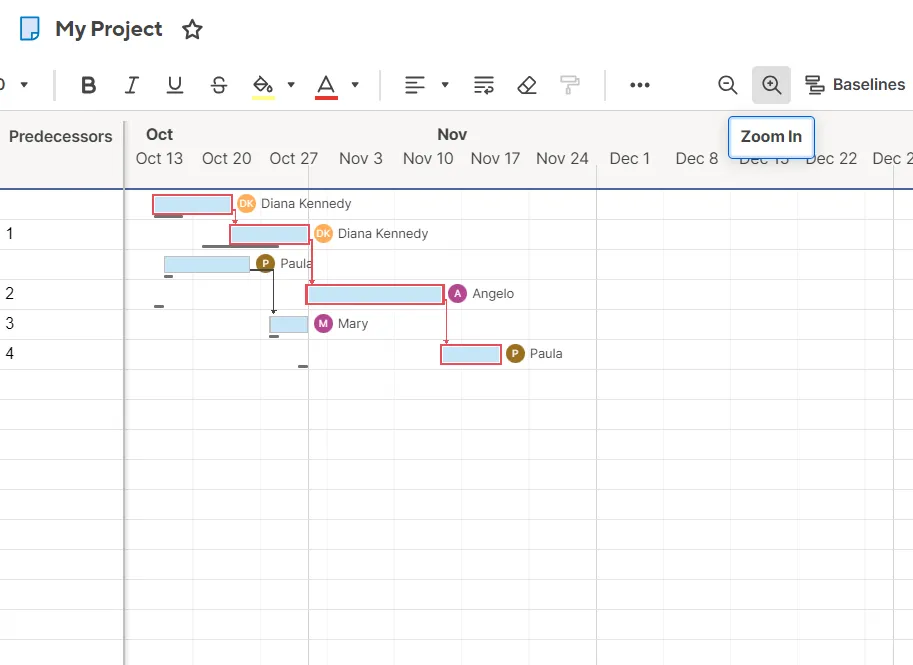This screenshot has width=913, height=665.
Task: Toggle italic formatting
Action: pos(132,85)
